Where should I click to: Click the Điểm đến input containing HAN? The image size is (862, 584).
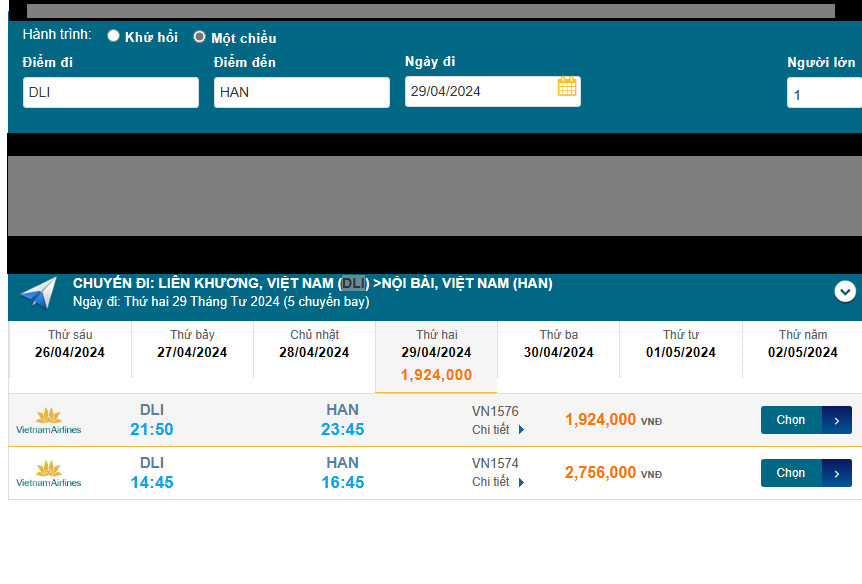point(301,93)
